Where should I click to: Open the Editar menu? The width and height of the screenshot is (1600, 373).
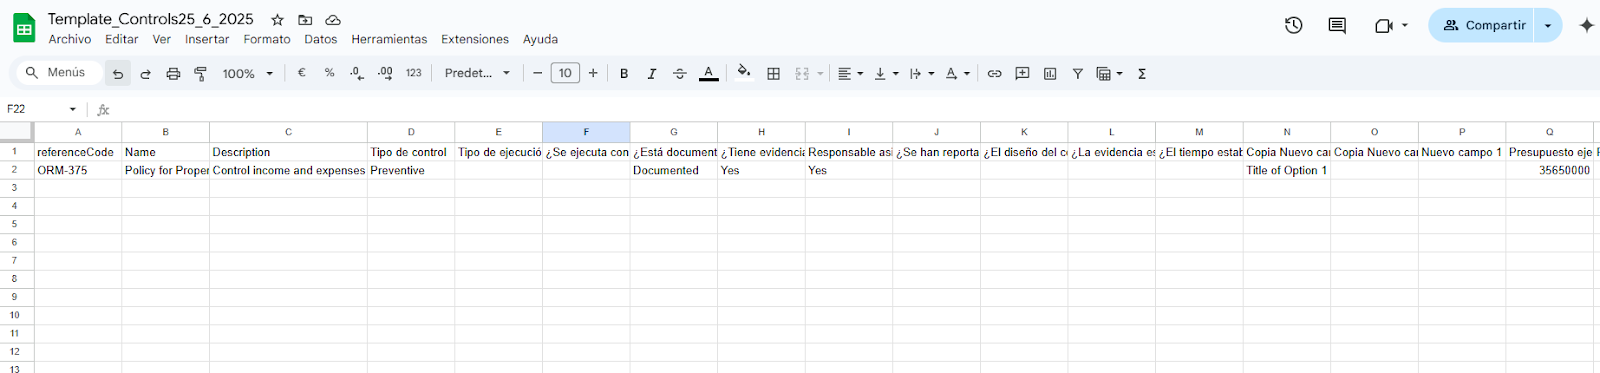coord(122,39)
